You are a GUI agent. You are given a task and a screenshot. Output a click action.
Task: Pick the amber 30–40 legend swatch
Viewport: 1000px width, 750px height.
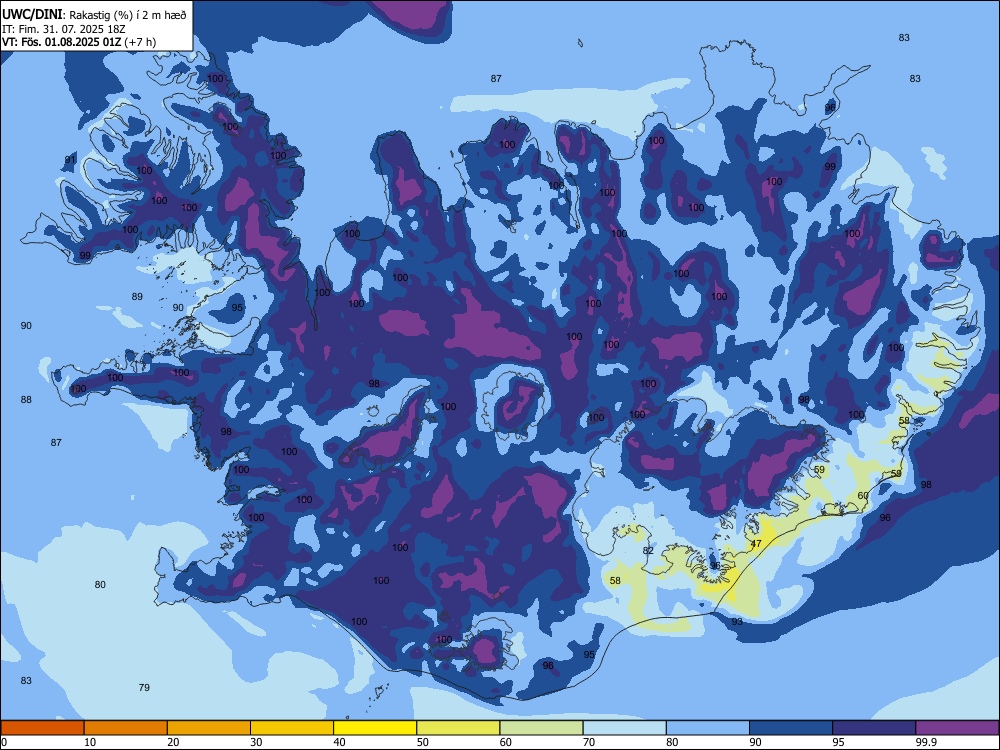pyautogui.click(x=292, y=728)
